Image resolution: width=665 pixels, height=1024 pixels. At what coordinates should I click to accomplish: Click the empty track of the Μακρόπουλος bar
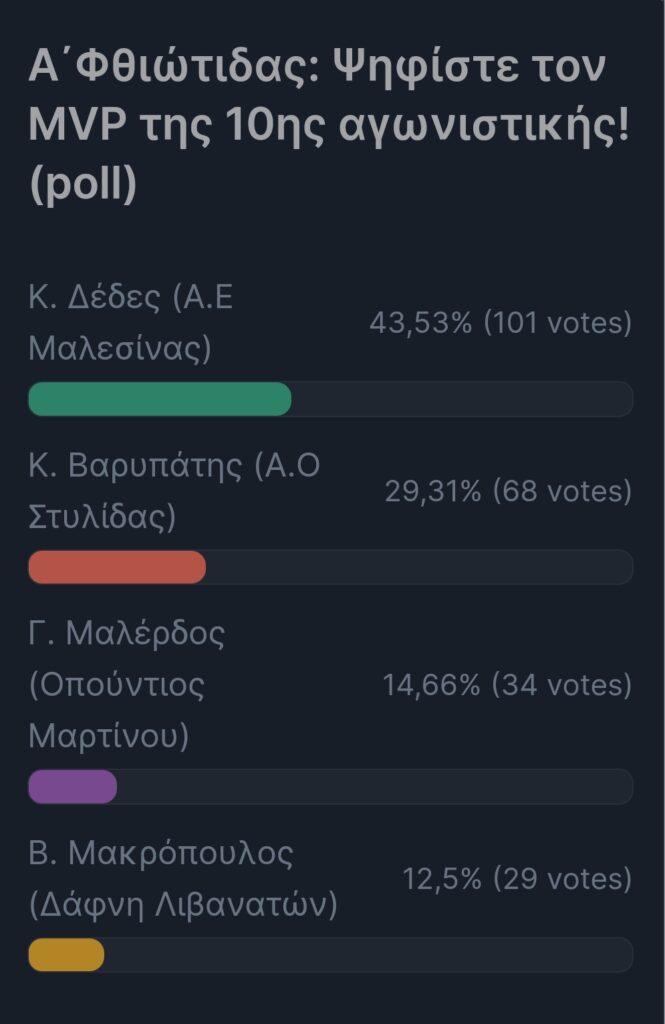click(369, 955)
